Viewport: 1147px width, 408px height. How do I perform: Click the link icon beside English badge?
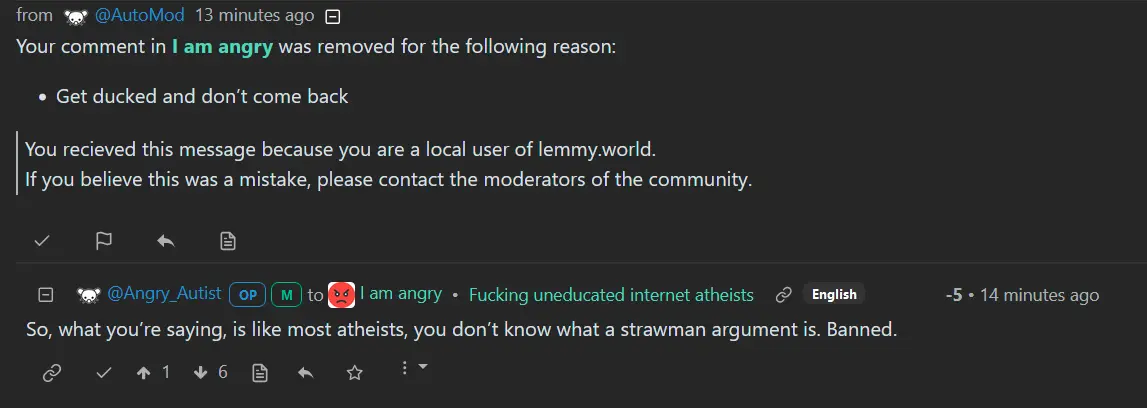pos(784,294)
